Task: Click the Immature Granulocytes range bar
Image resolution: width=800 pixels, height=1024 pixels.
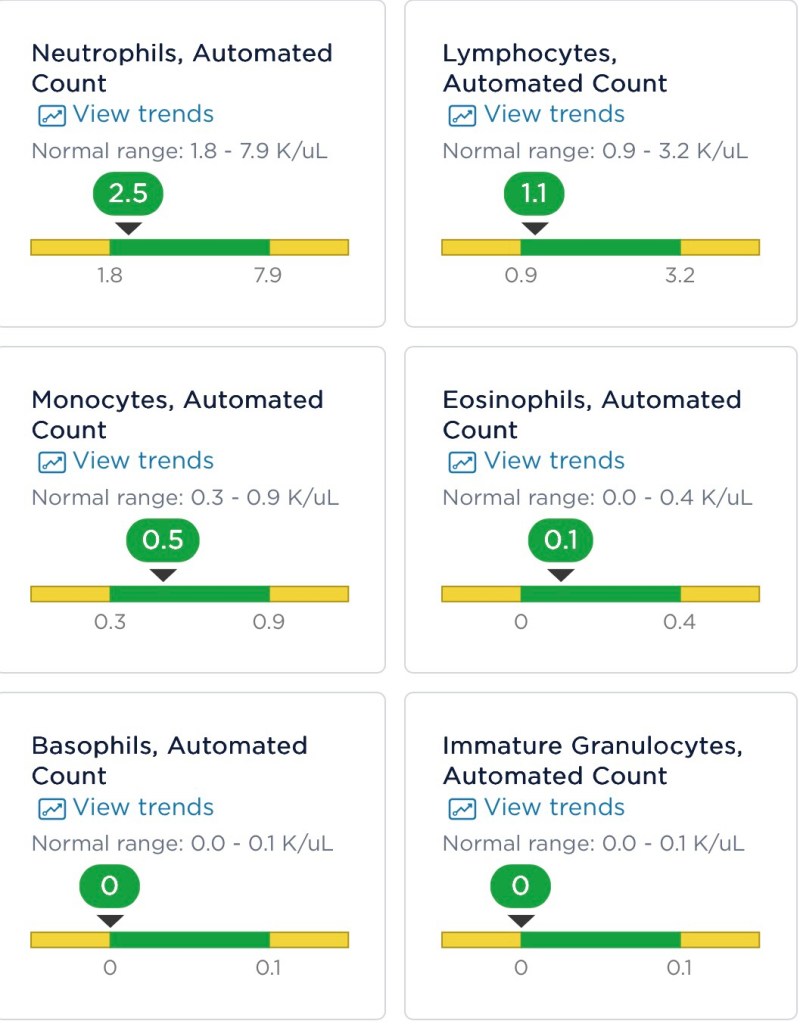Action: pos(600,940)
